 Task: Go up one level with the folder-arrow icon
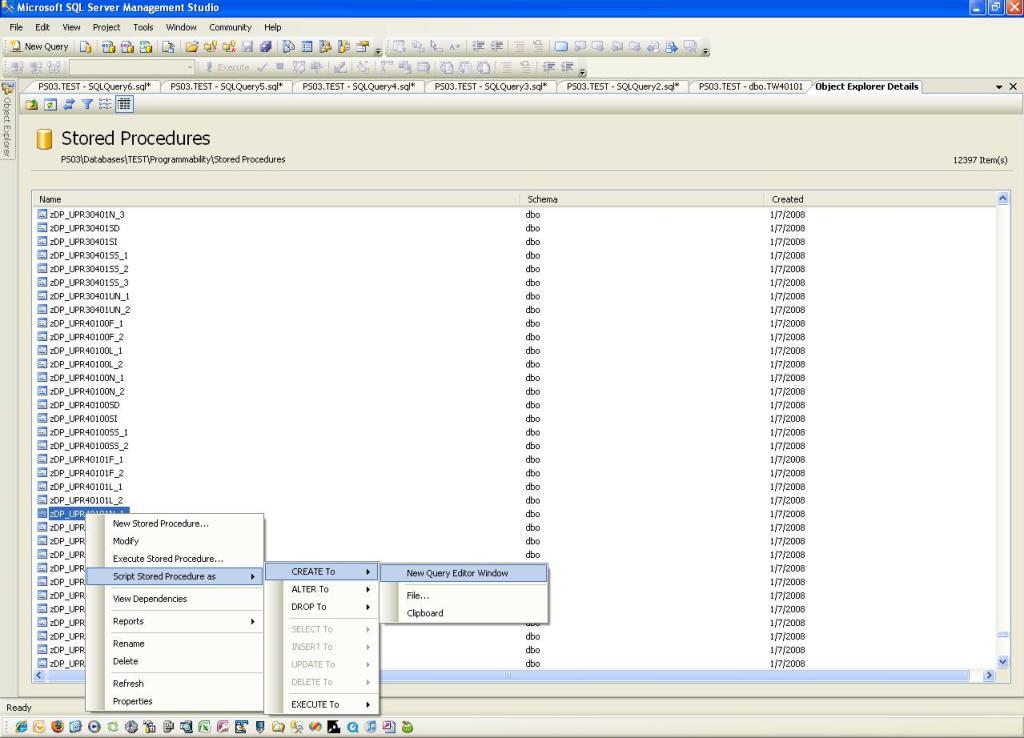[31, 104]
